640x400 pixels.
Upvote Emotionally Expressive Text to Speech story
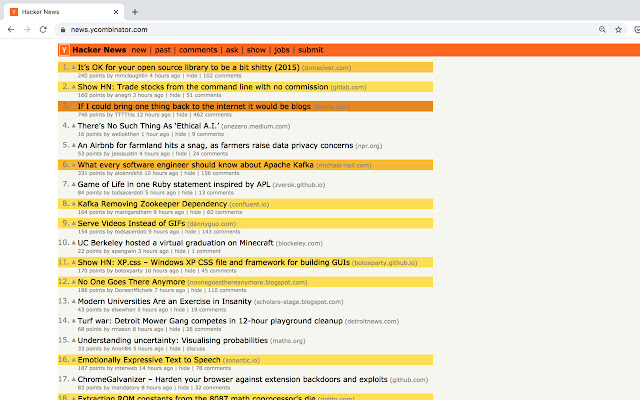click(74, 360)
